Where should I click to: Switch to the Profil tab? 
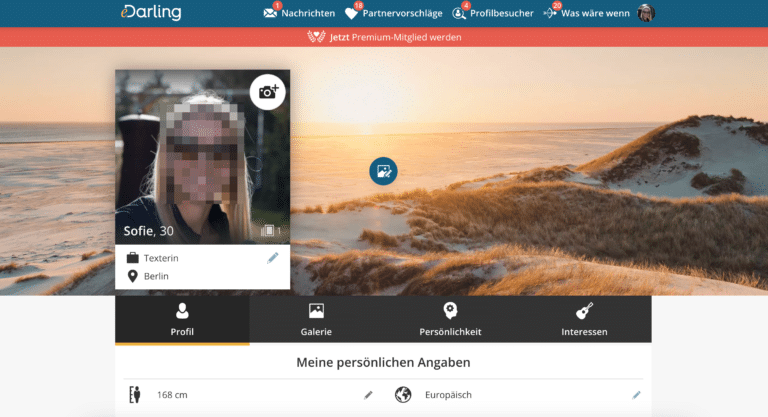pyautogui.click(x=182, y=320)
